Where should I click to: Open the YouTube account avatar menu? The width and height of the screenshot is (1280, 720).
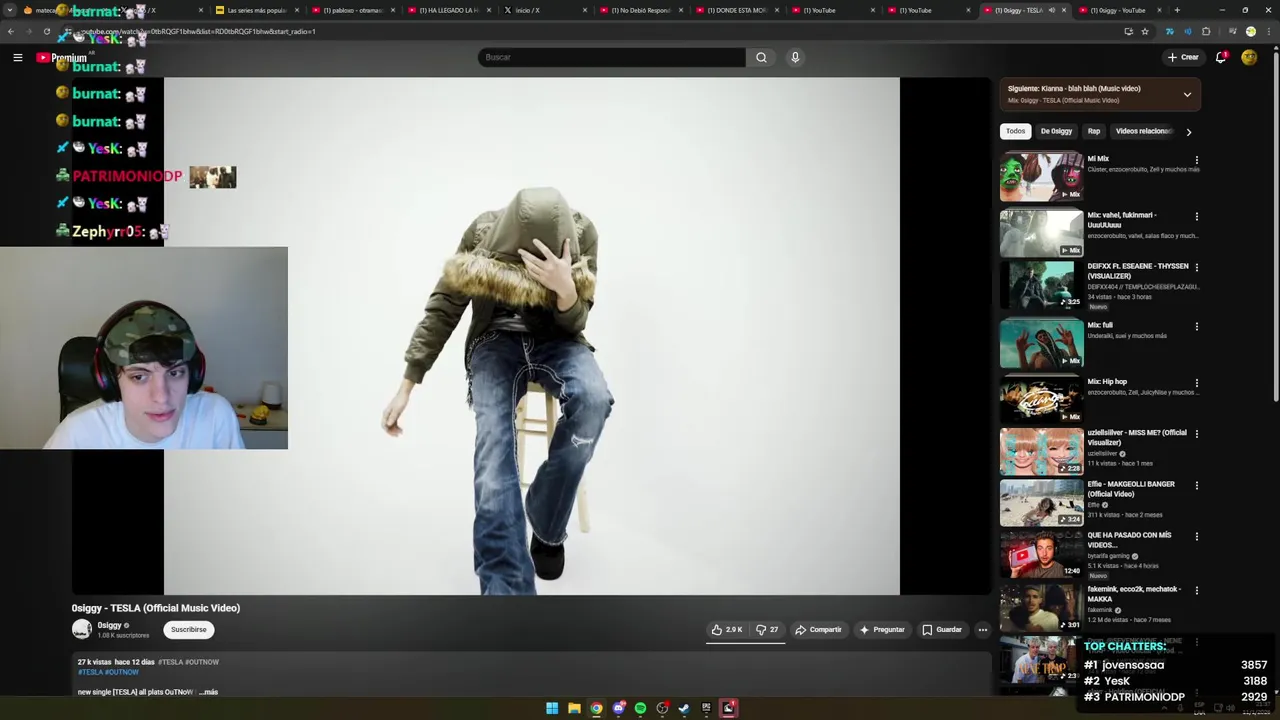(1249, 57)
